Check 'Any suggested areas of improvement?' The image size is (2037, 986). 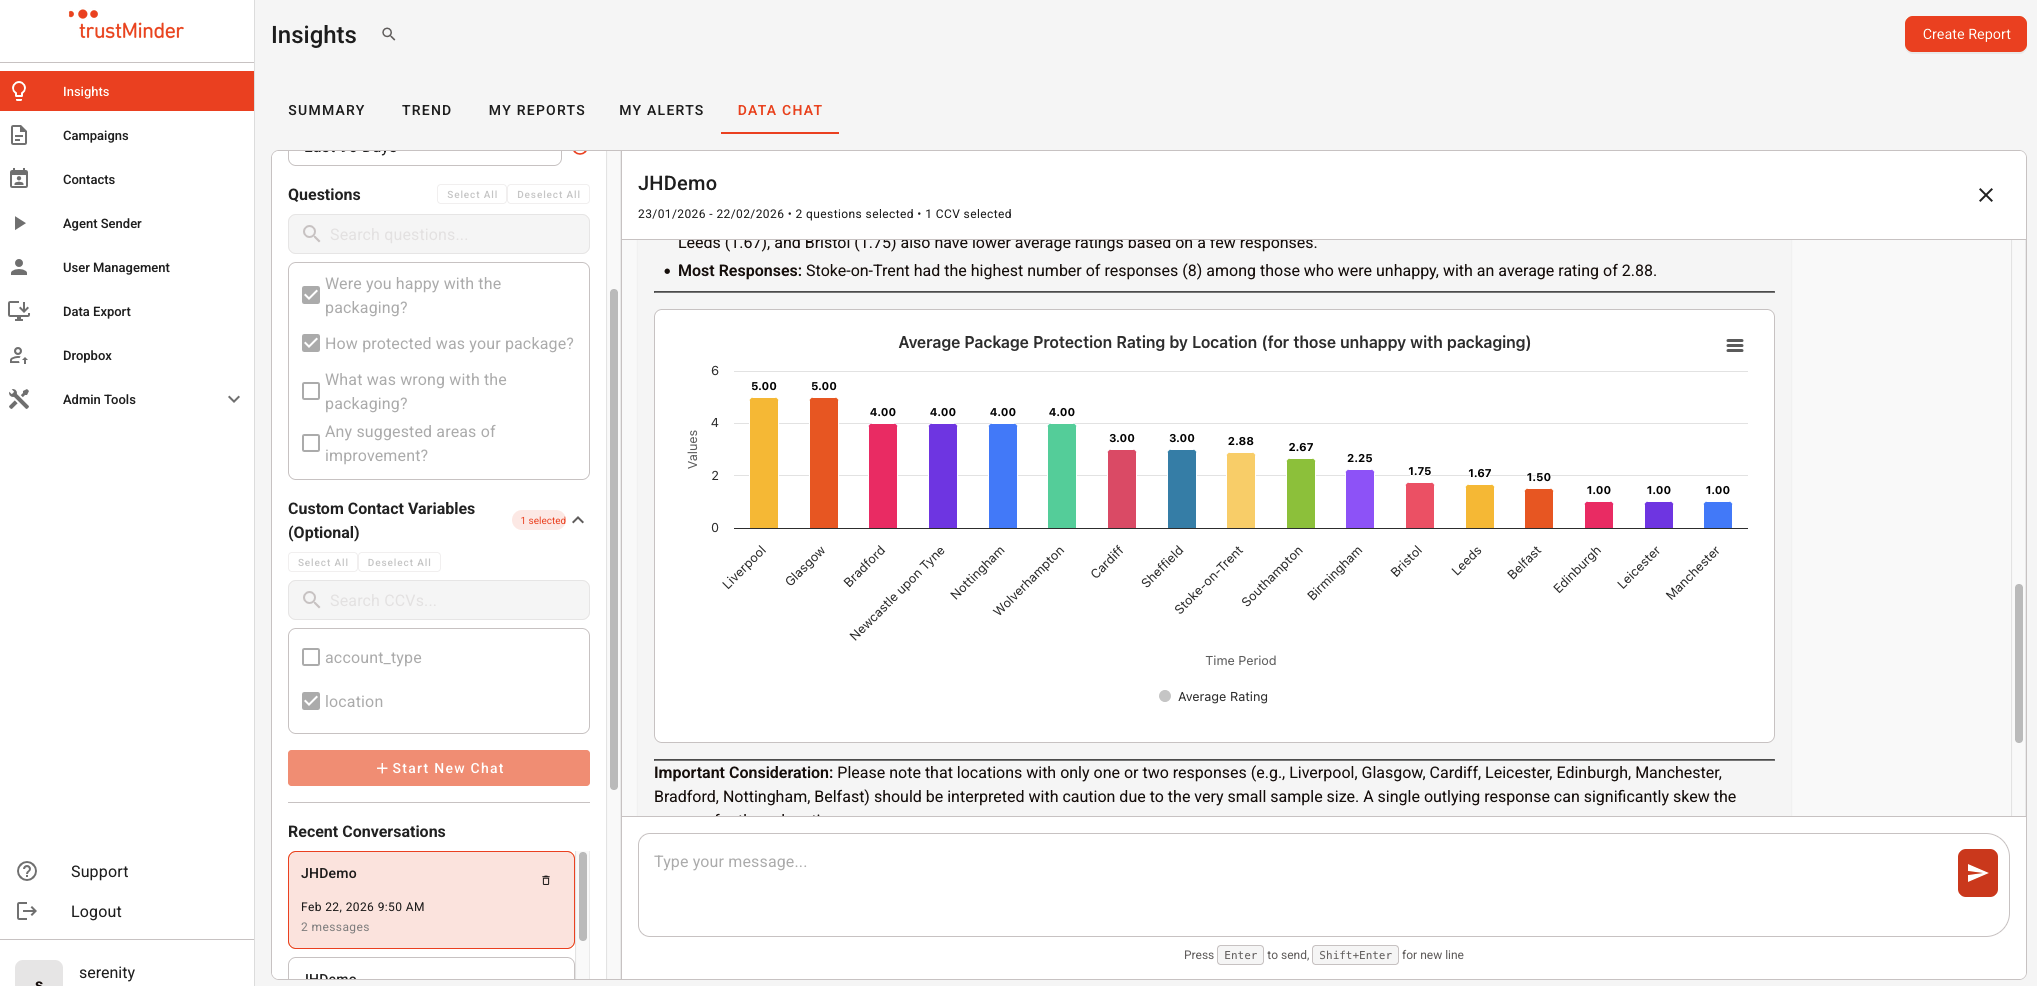(x=311, y=443)
